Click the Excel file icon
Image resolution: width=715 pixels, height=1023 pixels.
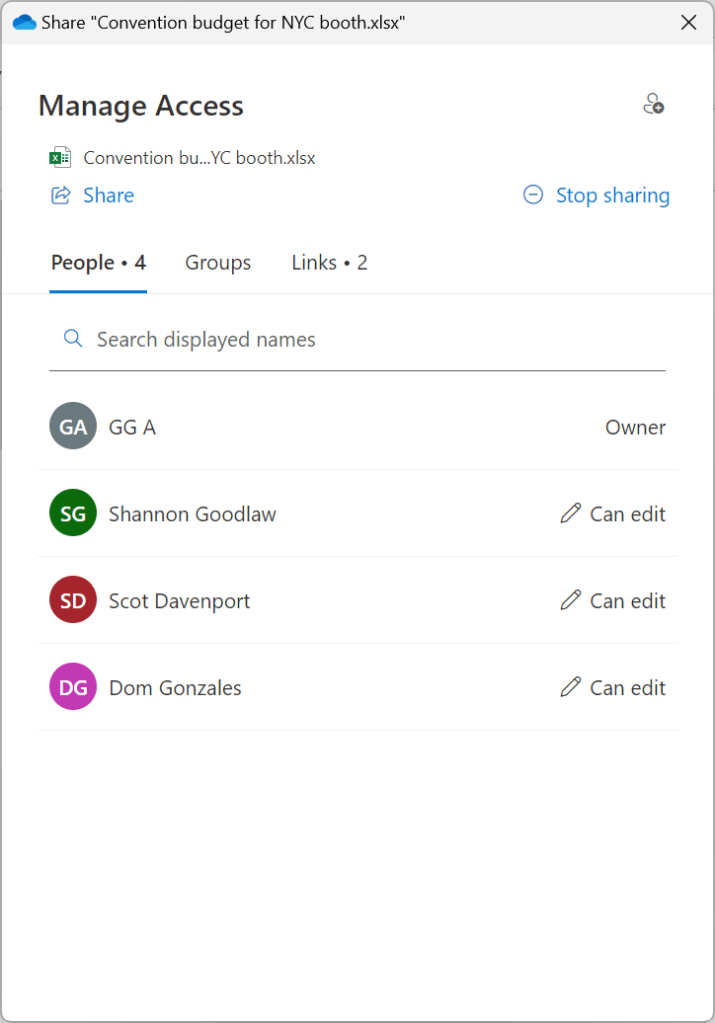tap(61, 157)
